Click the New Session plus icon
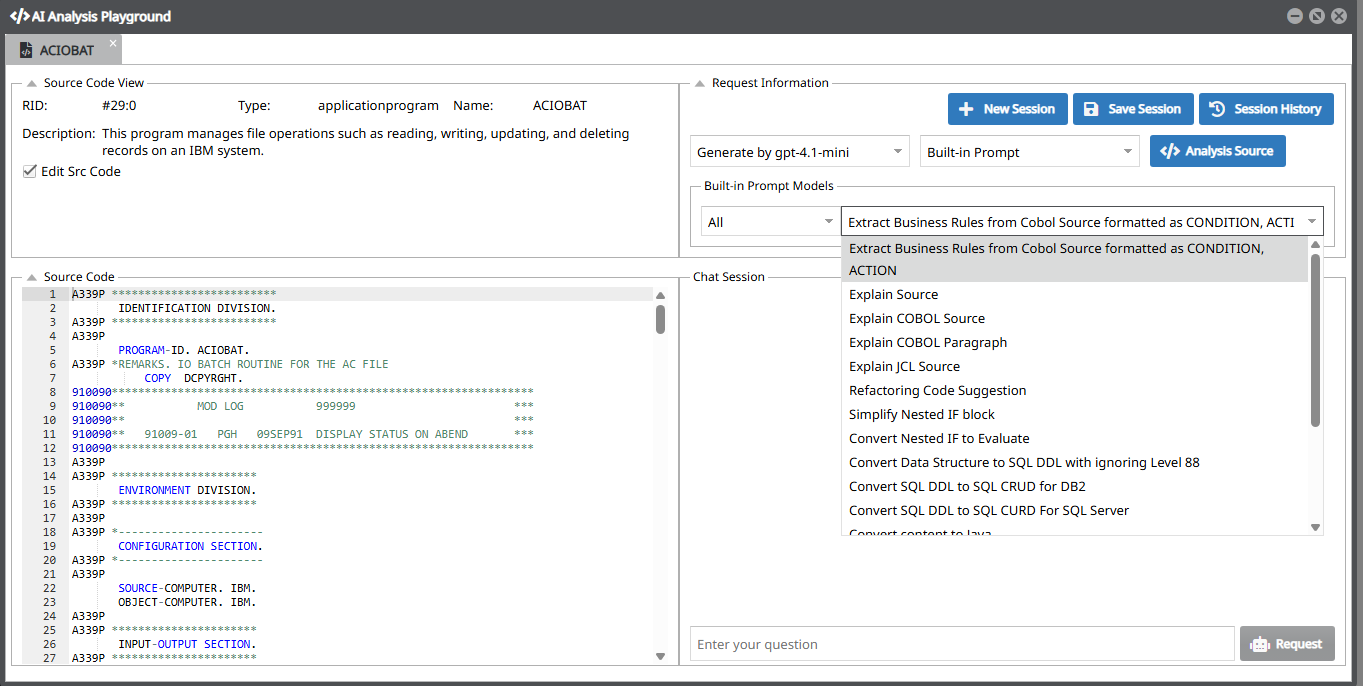1363x686 pixels. (x=966, y=109)
